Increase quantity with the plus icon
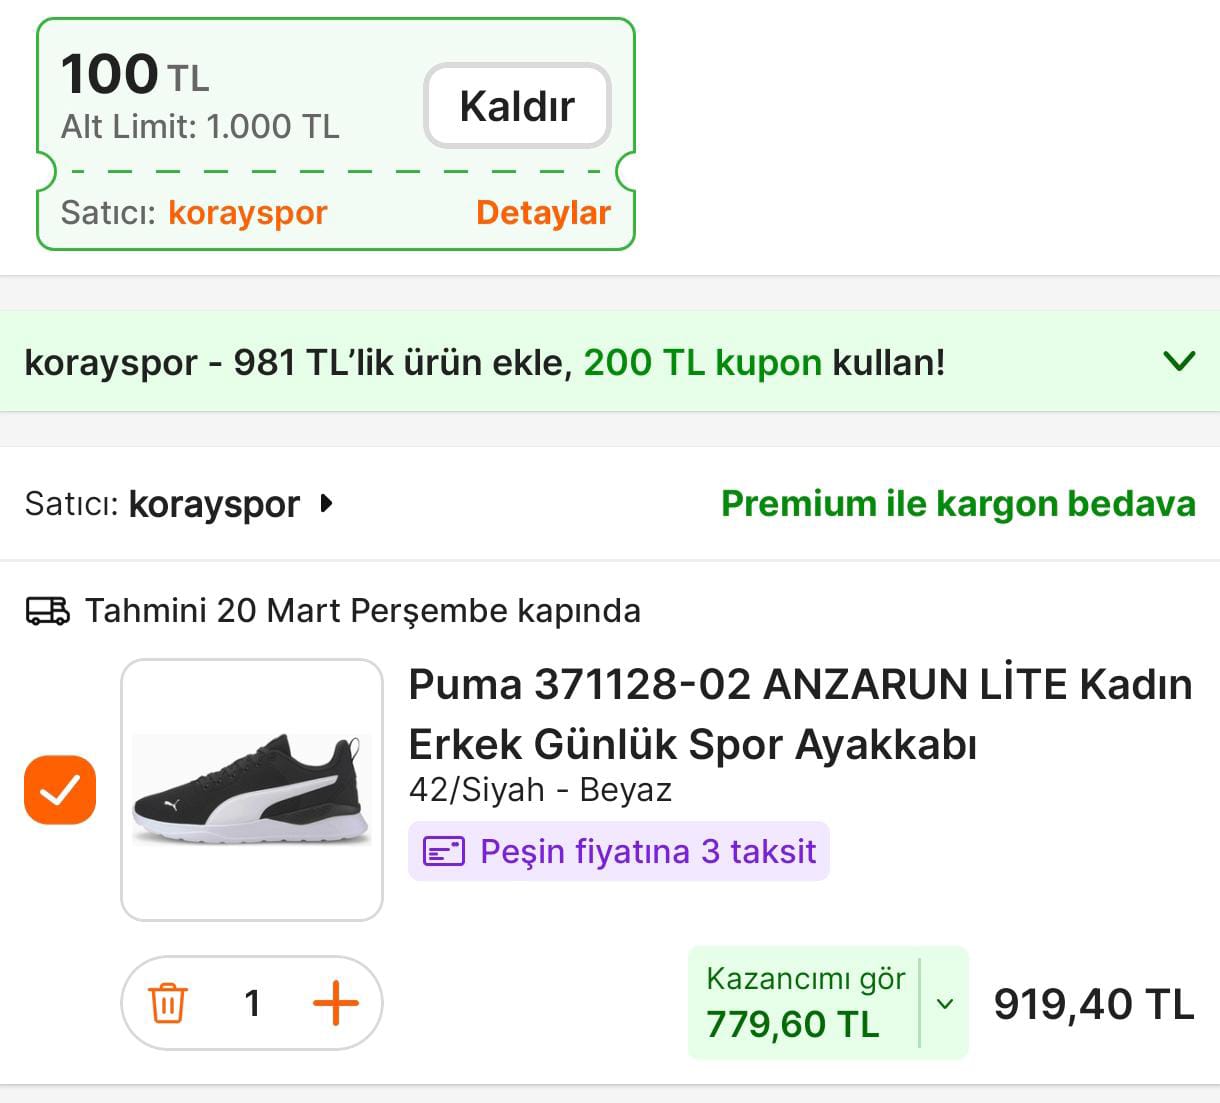This screenshot has width=1220, height=1103. pyautogui.click(x=336, y=1003)
